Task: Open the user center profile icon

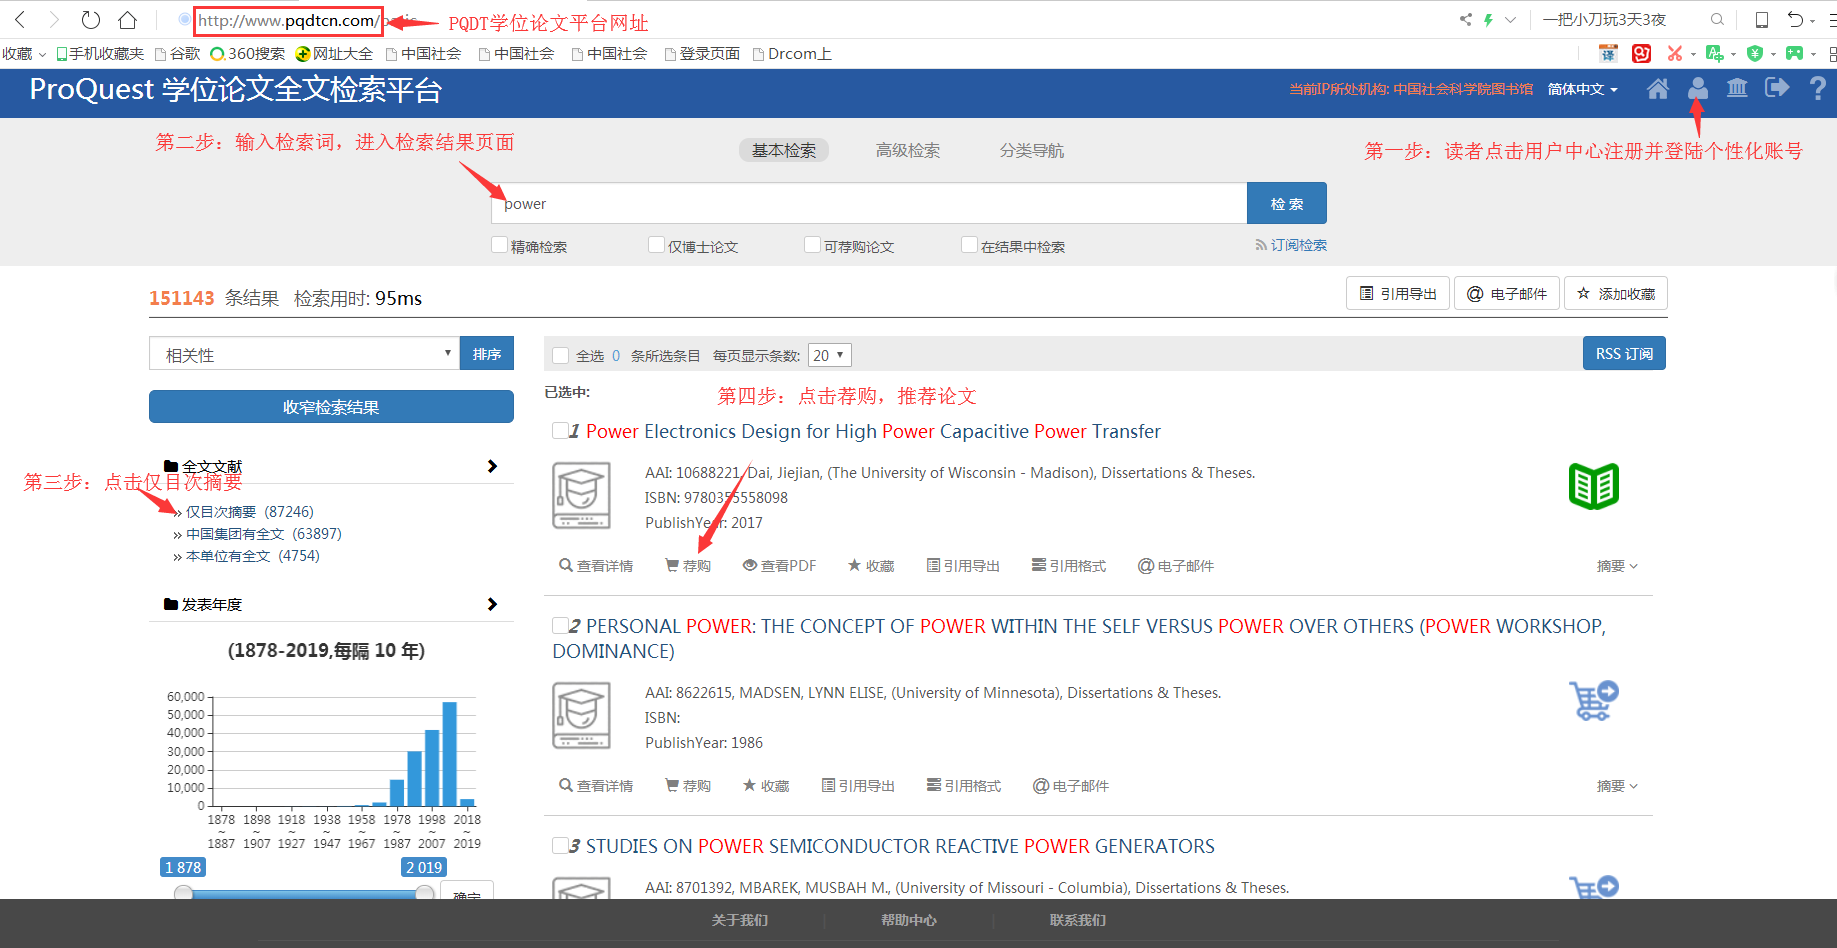Action: coord(1697,89)
